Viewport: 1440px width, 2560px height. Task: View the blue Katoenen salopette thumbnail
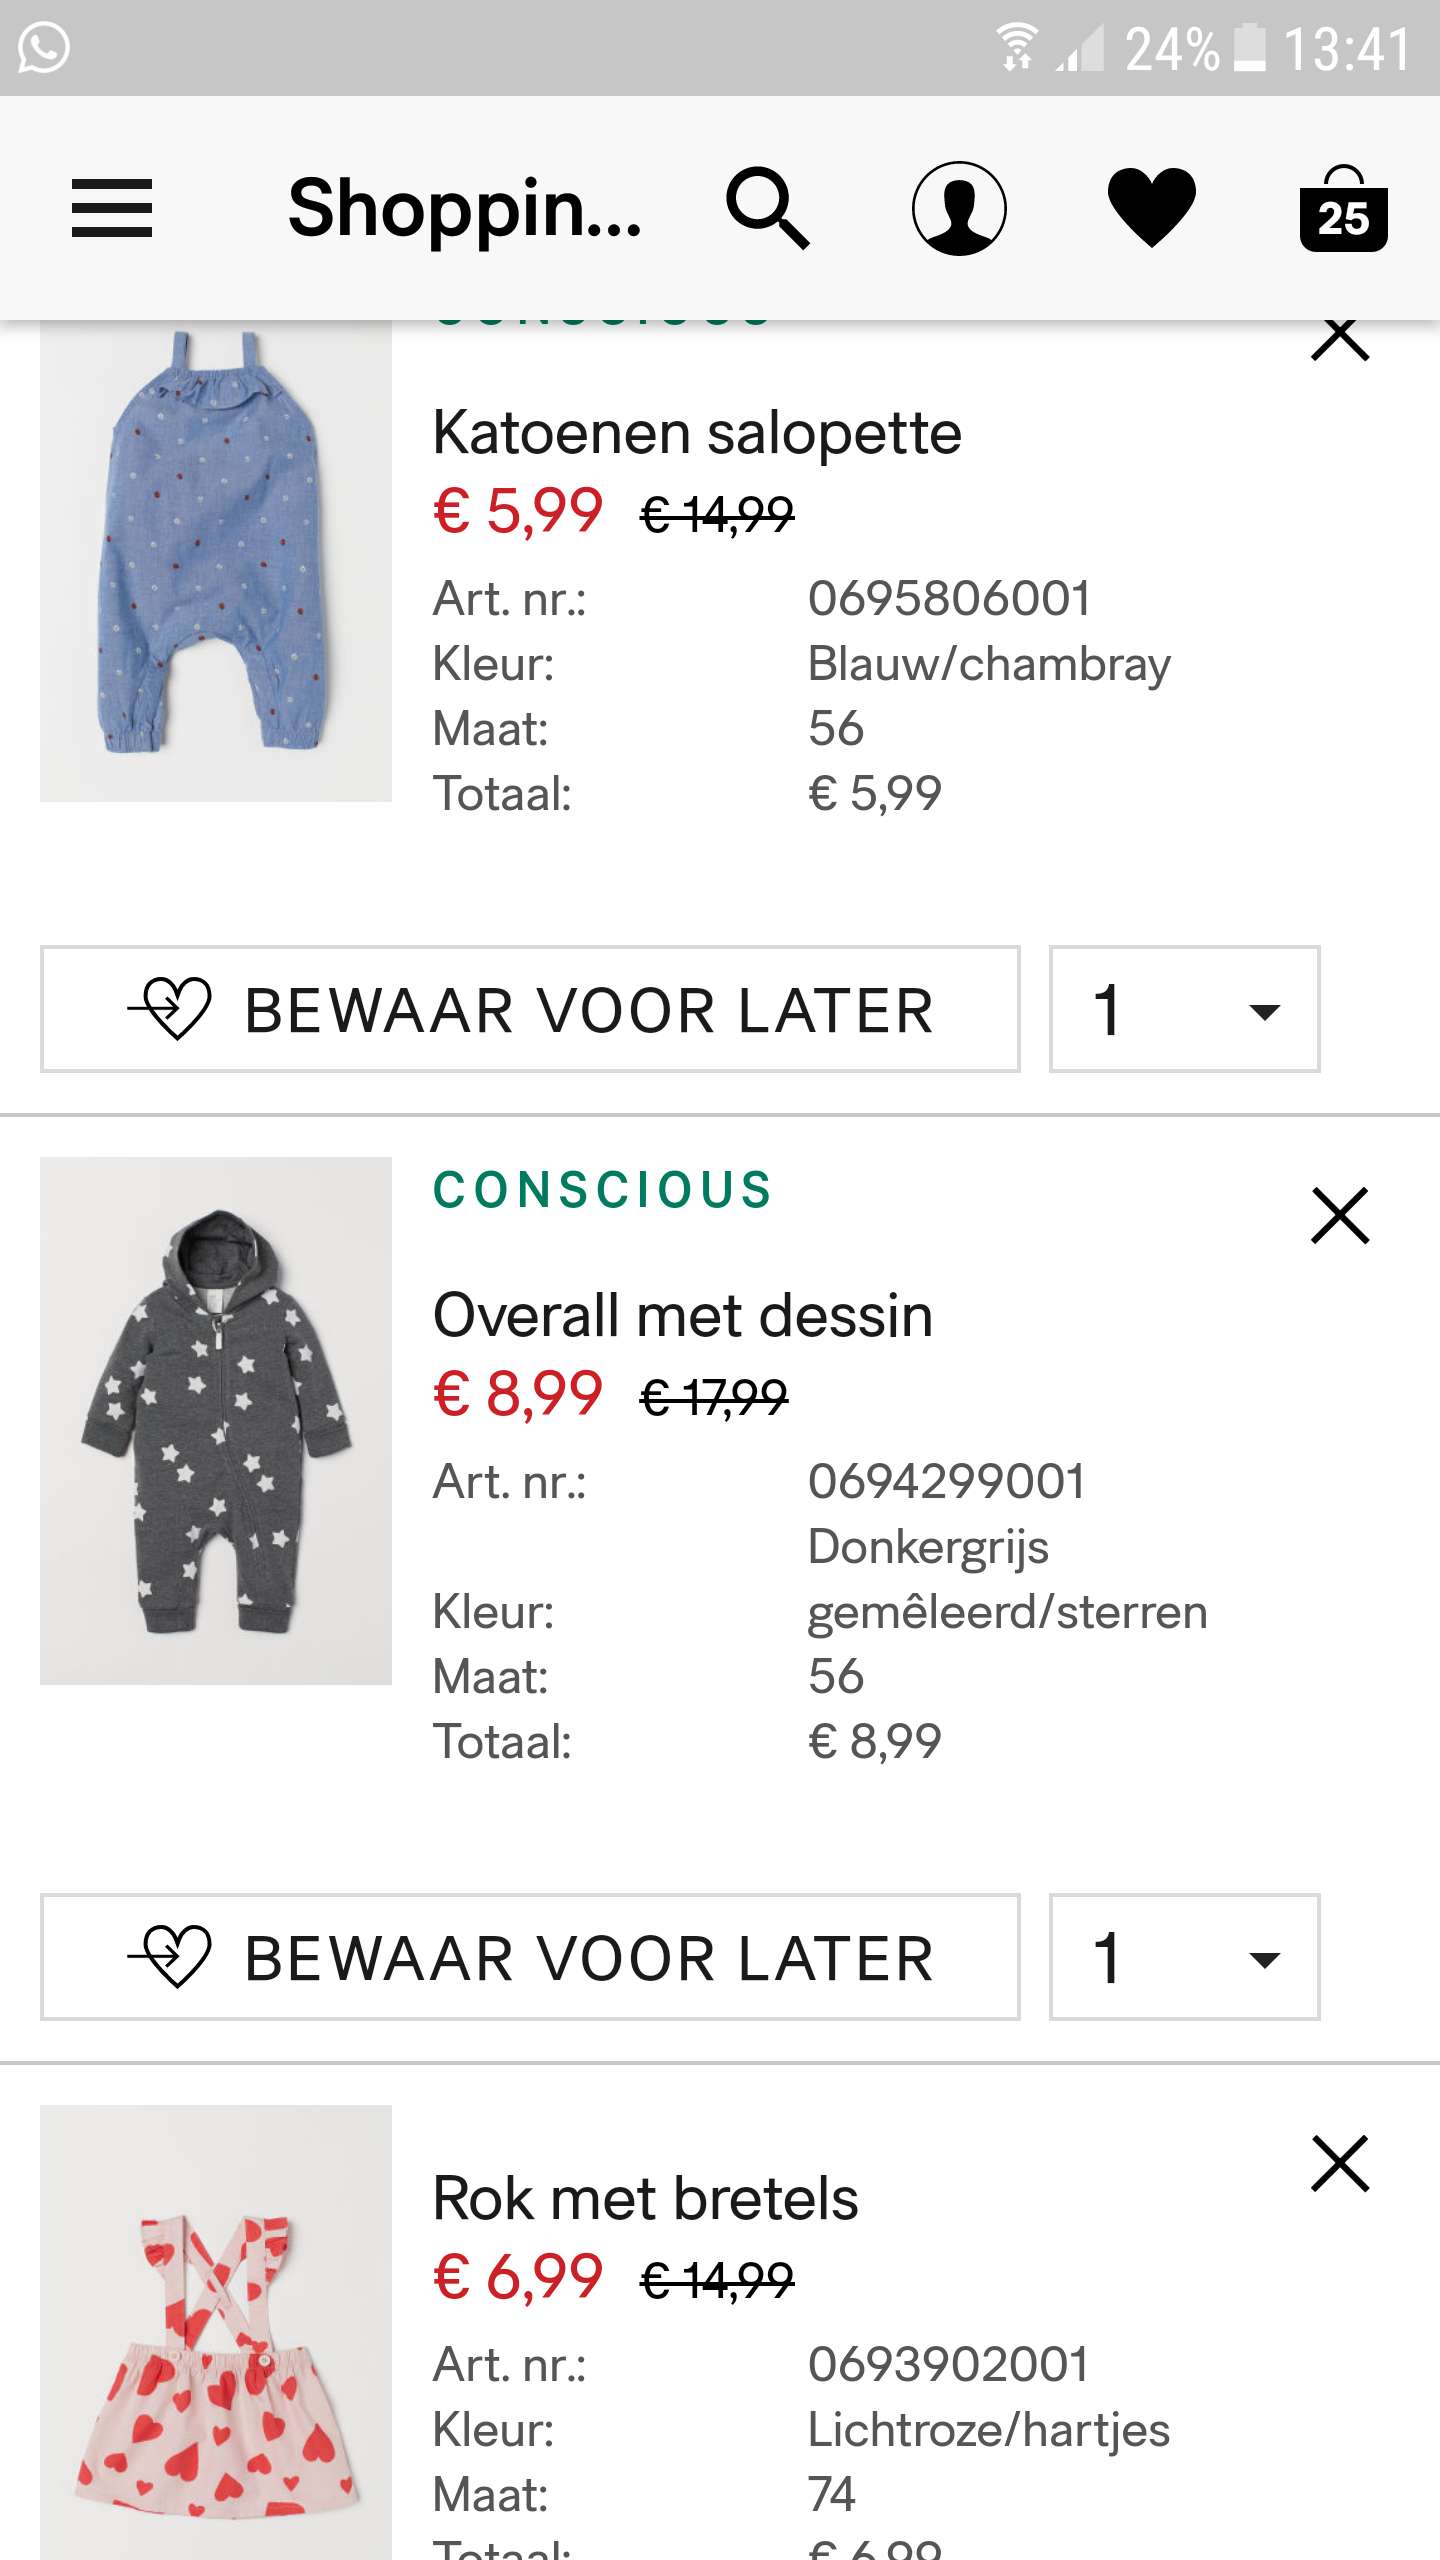[x=216, y=560]
